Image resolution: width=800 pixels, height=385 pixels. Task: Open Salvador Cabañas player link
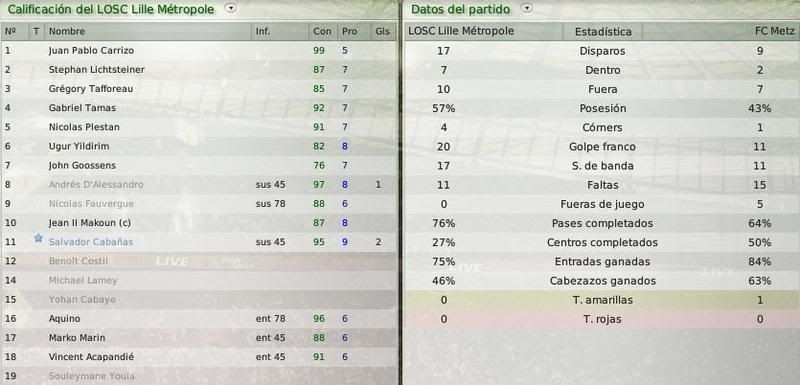[91, 242]
